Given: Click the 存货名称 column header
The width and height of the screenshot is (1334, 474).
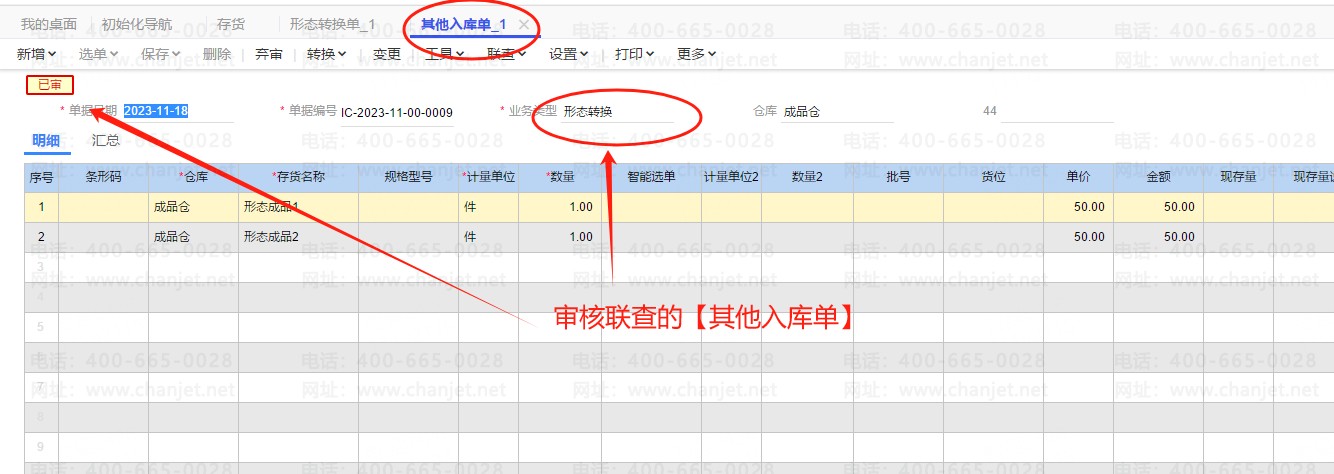Looking at the screenshot, I should click(298, 177).
